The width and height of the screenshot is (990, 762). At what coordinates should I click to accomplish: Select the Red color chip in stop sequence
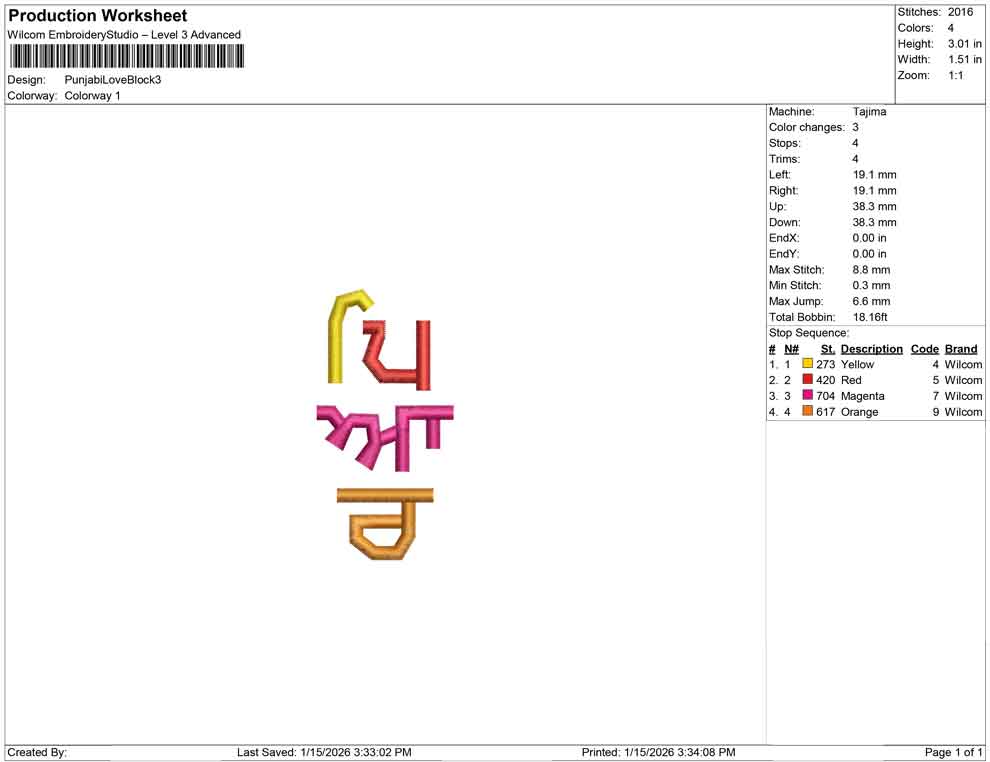coord(806,380)
